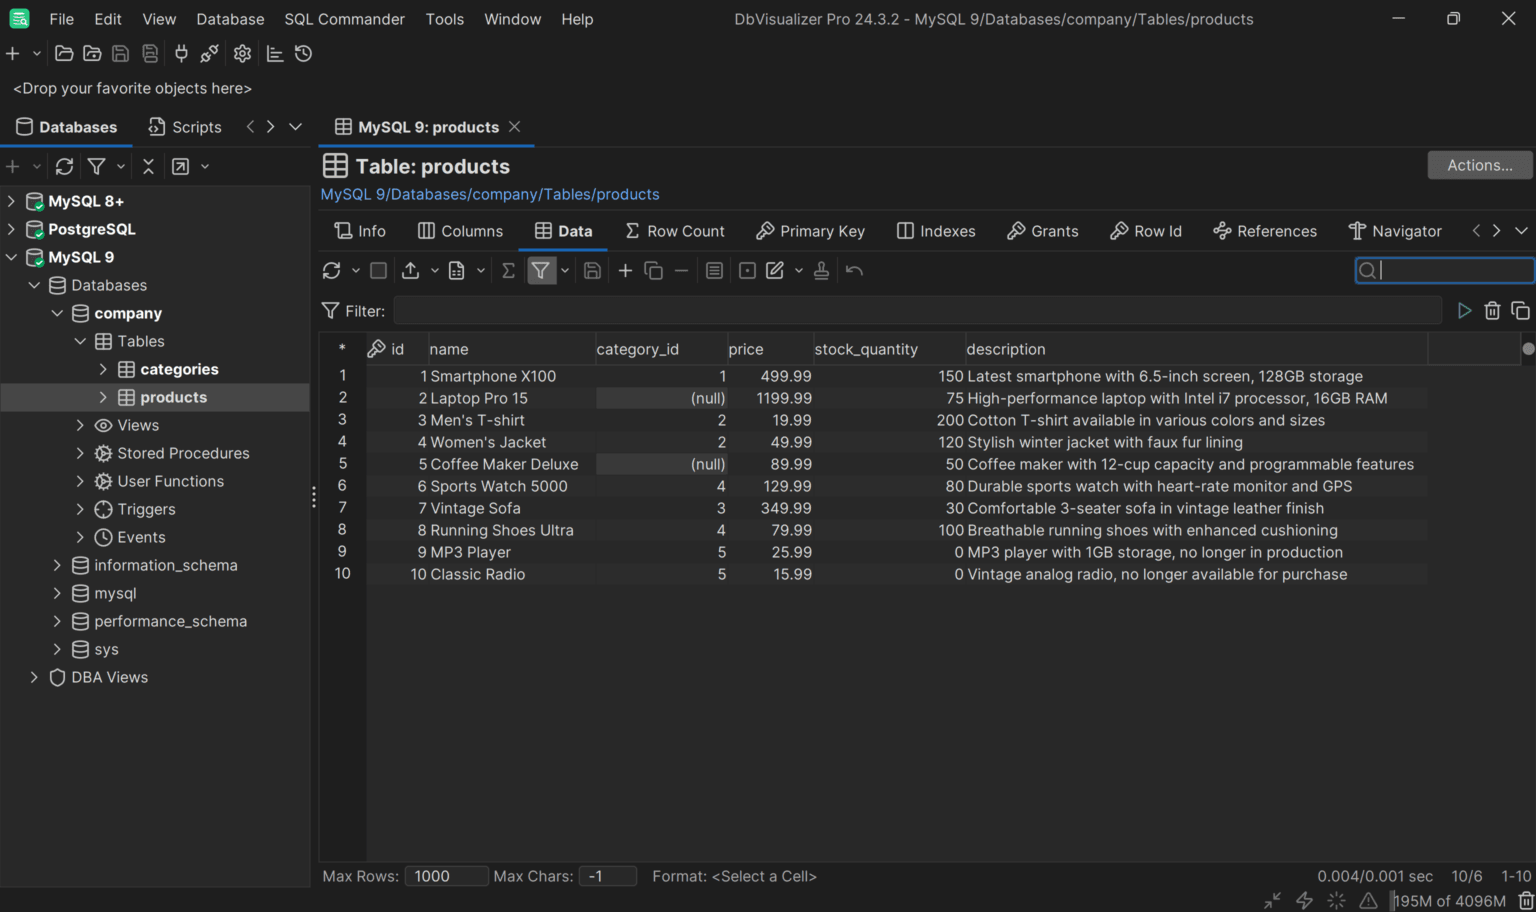Image resolution: width=1536 pixels, height=912 pixels.
Task: Click the Actions... button
Action: (1479, 165)
